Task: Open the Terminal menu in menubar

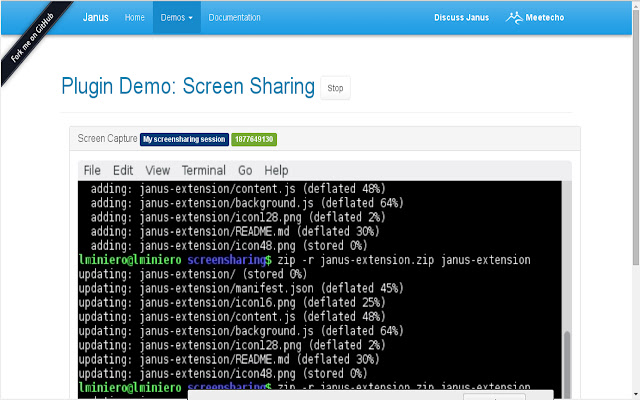Action: [203, 170]
